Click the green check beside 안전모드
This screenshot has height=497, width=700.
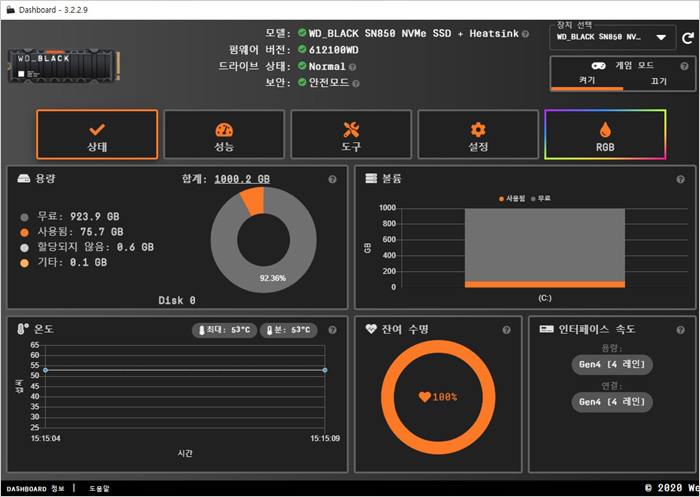(302, 82)
